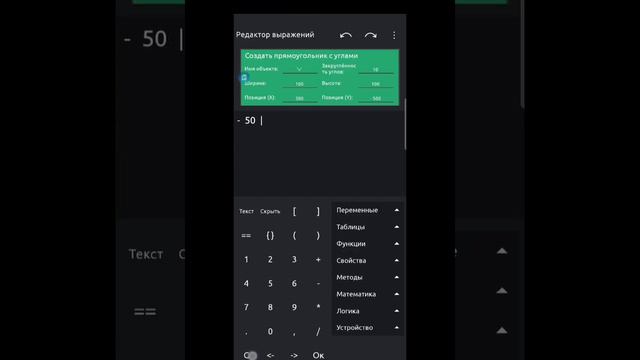Move cursor left with <- key
Screen dimensions: 640x360
coord(270,356)
